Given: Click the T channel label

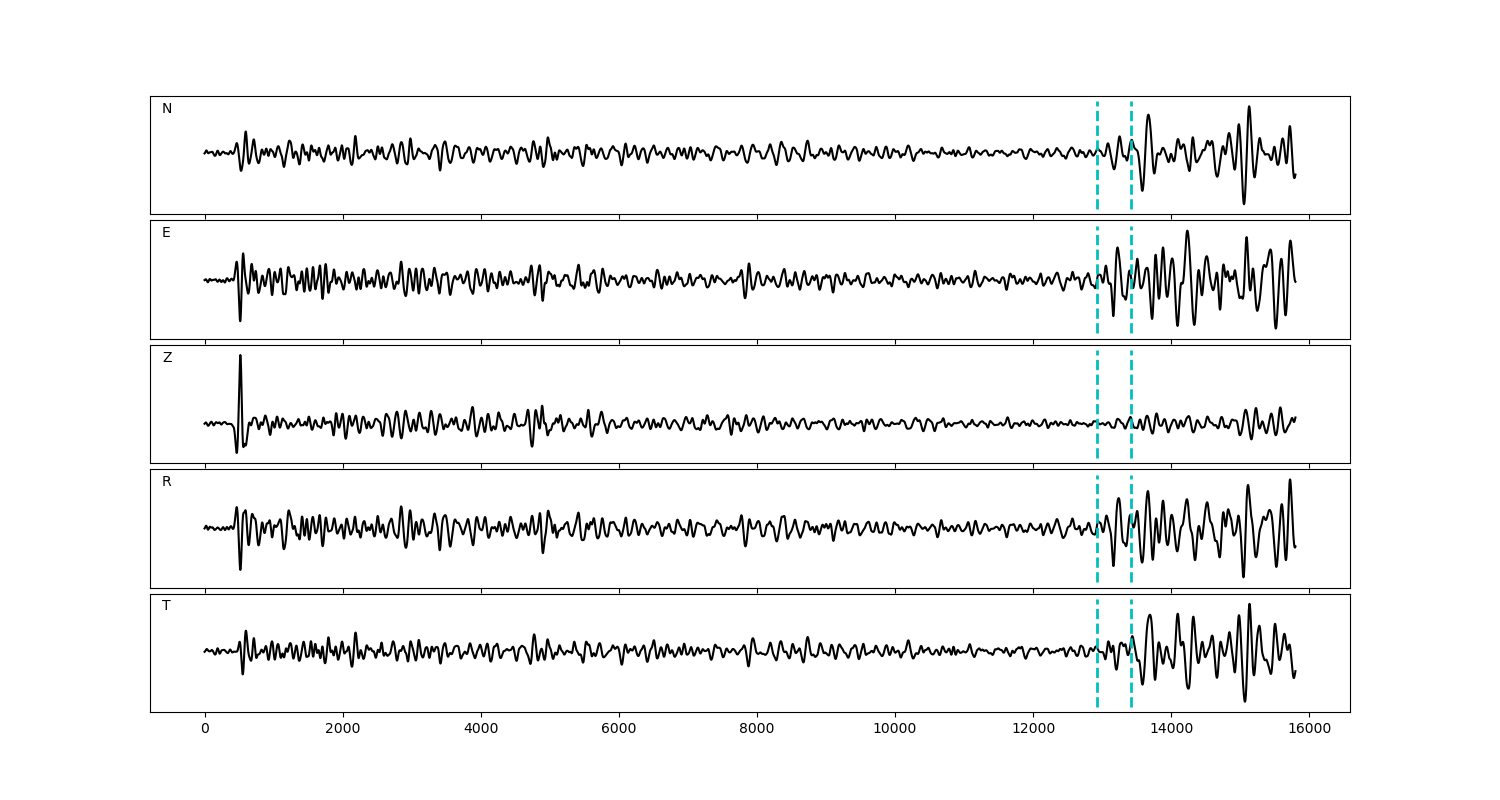Looking at the screenshot, I should click(x=166, y=606).
